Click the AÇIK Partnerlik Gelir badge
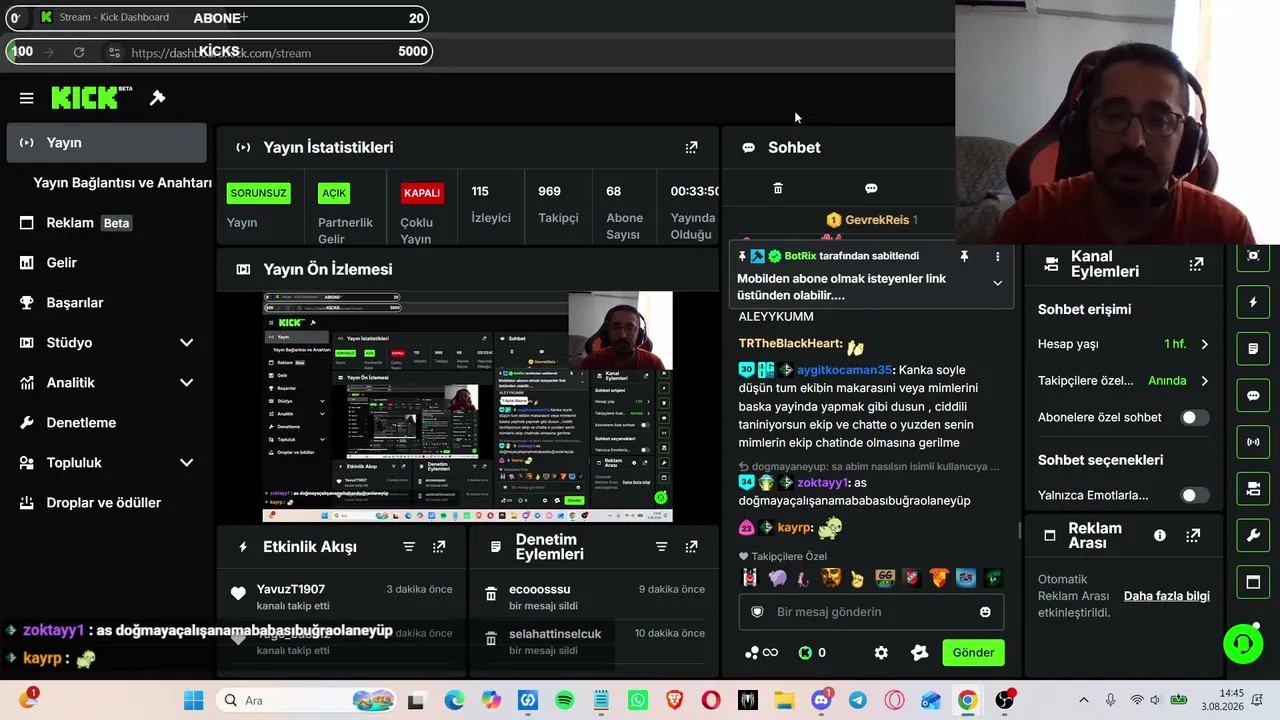The image size is (1280, 720). coord(334,193)
